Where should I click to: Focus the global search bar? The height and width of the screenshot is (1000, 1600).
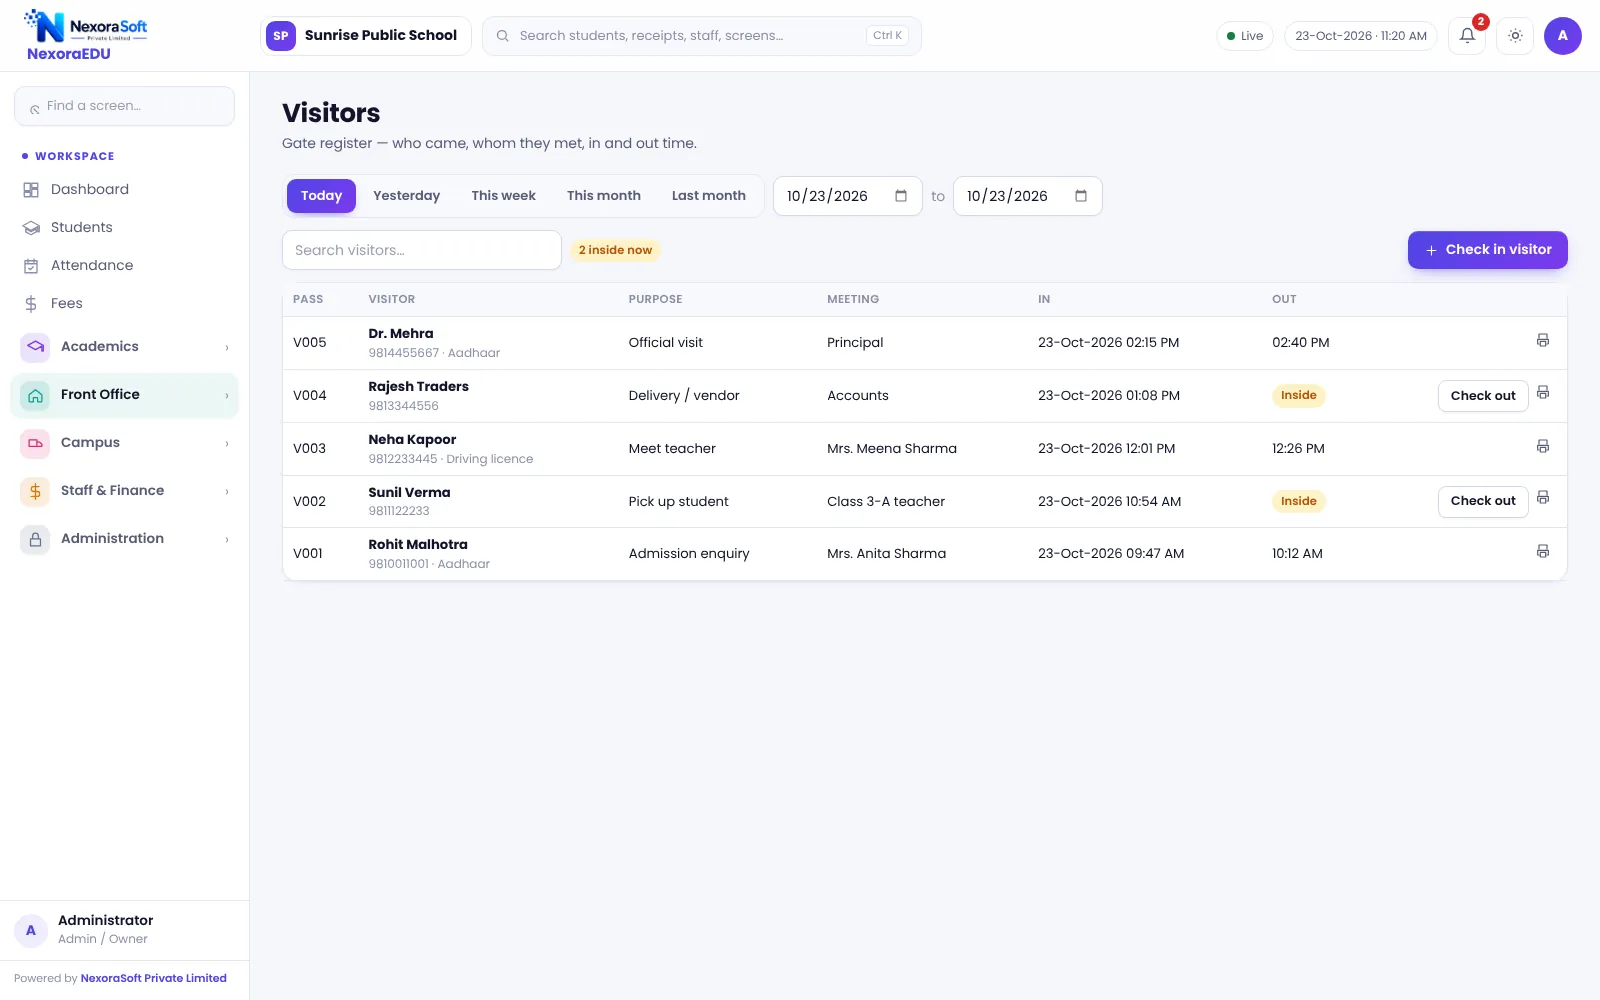[x=701, y=36]
